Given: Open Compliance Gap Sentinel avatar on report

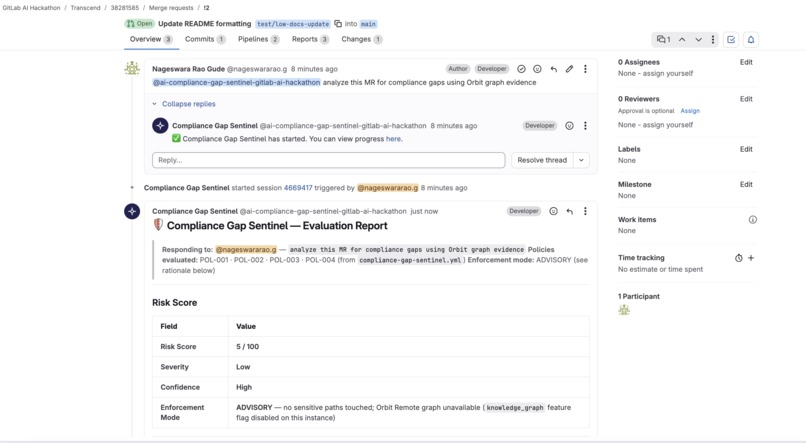Looking at the screenshot, I should point(132,211).
